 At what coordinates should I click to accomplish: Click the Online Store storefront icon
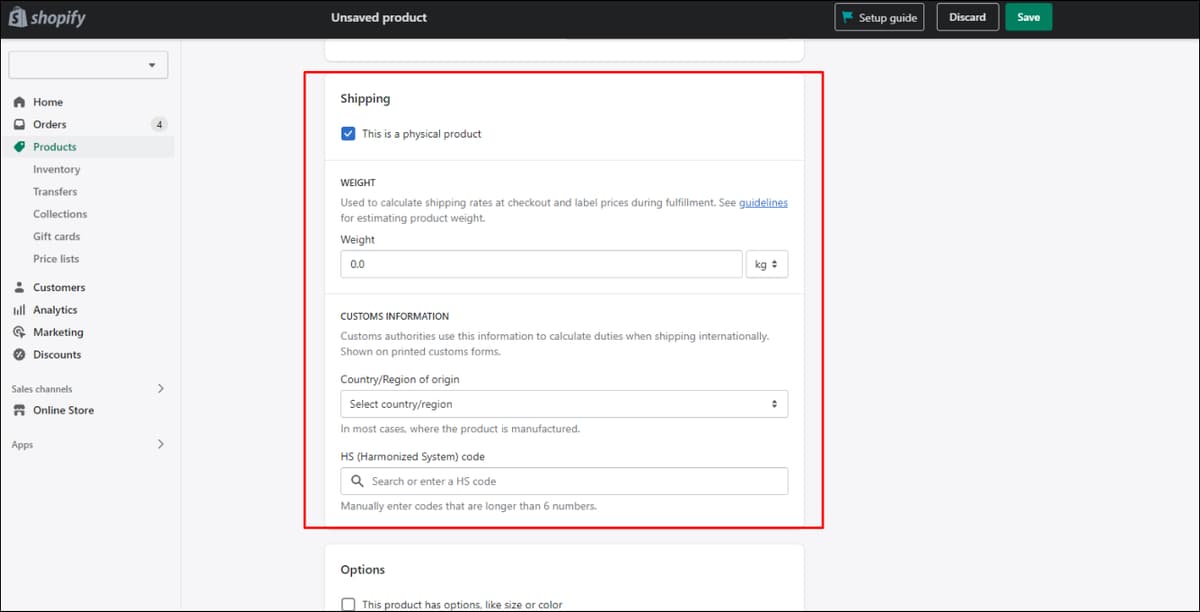click(19, 410)
